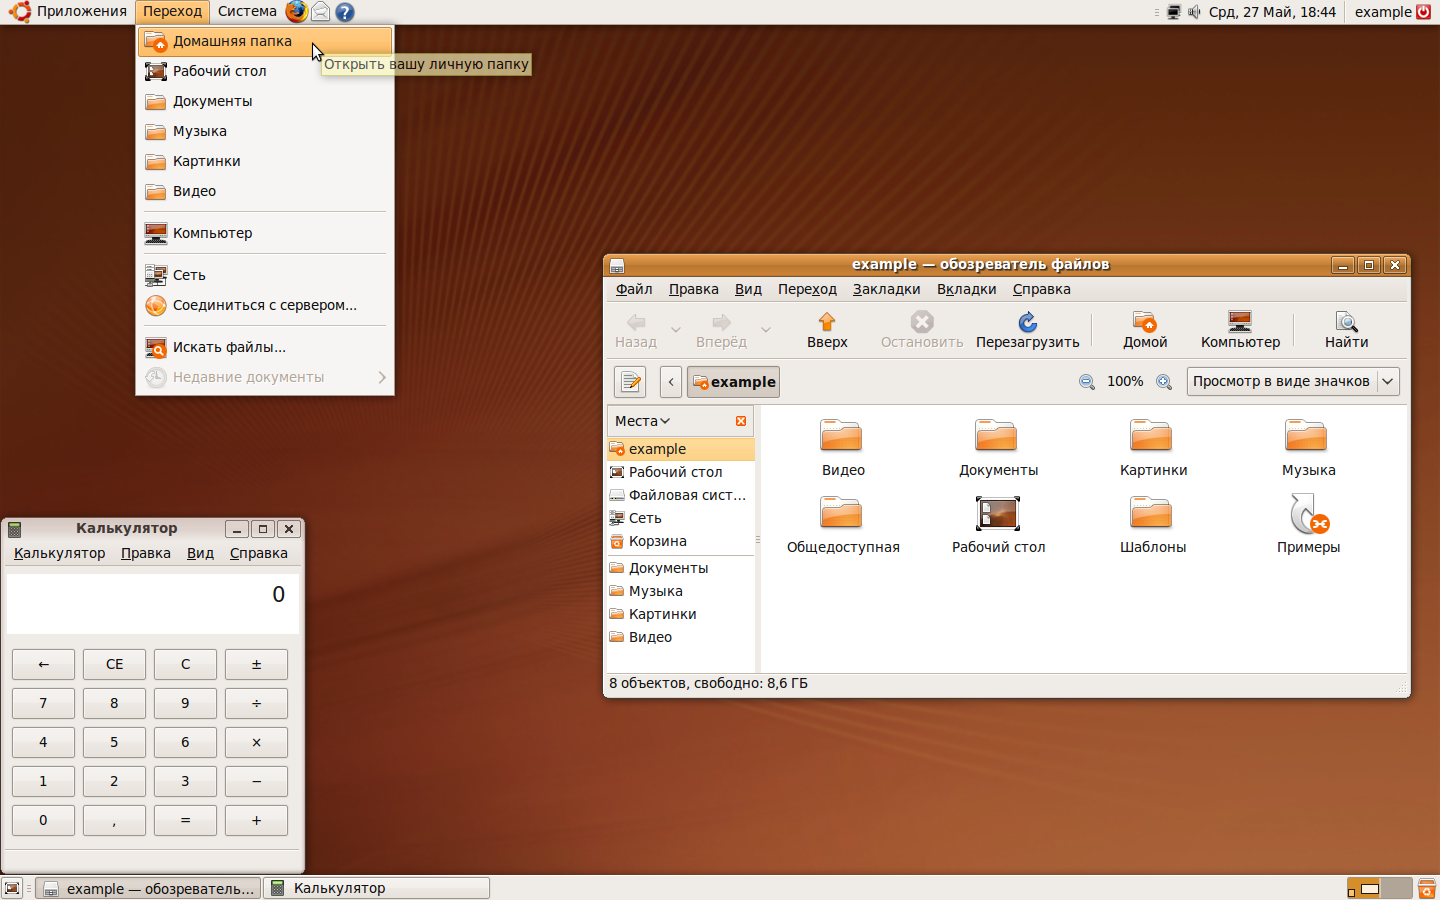Open the trash icon at bottom-right corner

point(1426,887)
